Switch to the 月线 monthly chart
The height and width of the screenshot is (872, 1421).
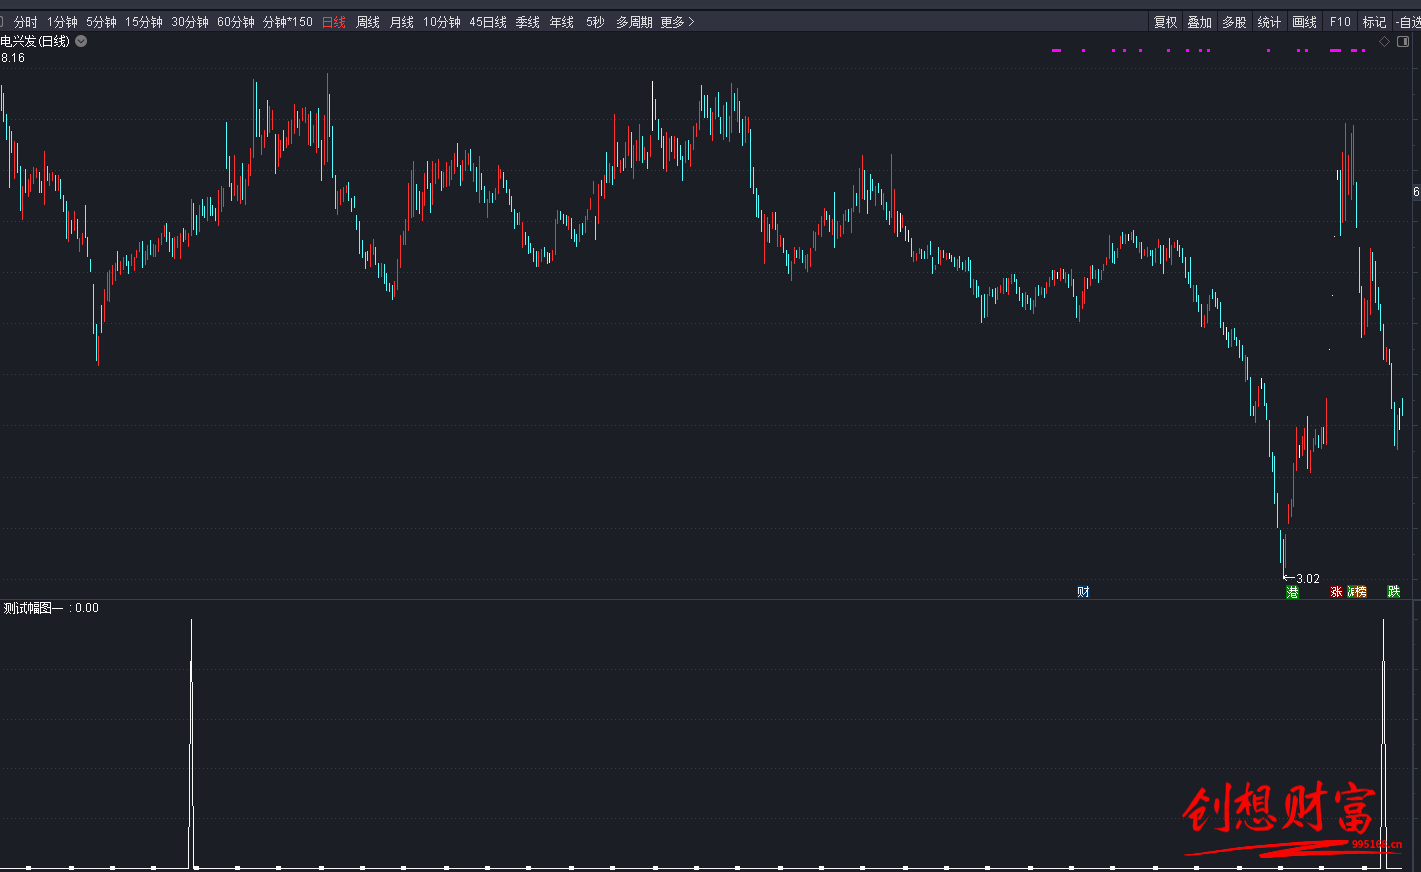402,22
